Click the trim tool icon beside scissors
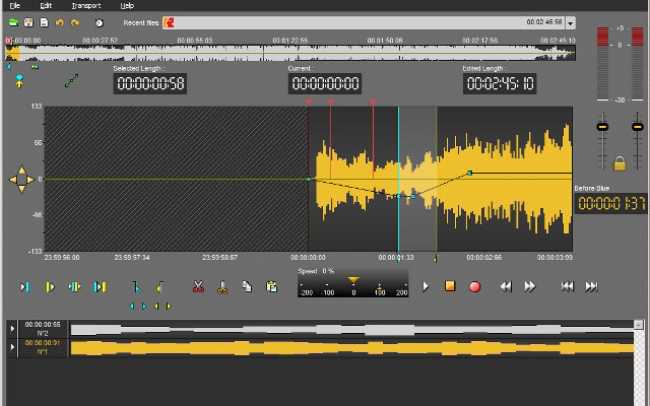The width and height of the screenshot is (650, 406). 223,287
